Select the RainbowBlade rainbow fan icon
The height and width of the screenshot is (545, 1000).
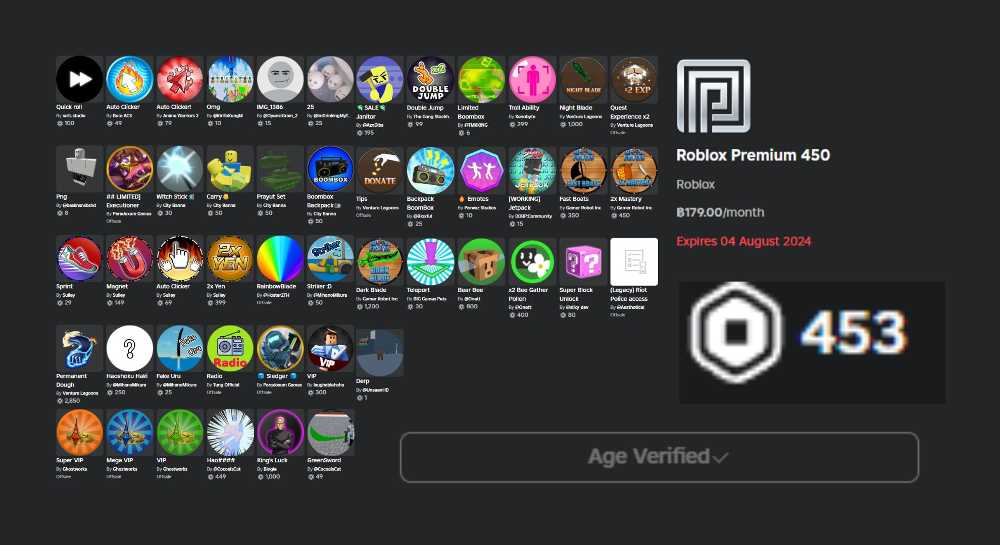coord(280,259)
